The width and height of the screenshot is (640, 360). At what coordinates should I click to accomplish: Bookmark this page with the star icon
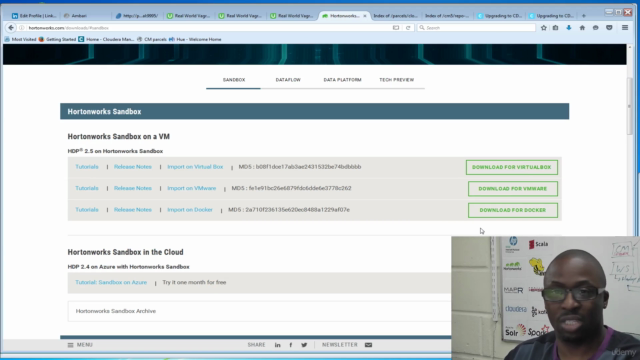click(544, 28)
